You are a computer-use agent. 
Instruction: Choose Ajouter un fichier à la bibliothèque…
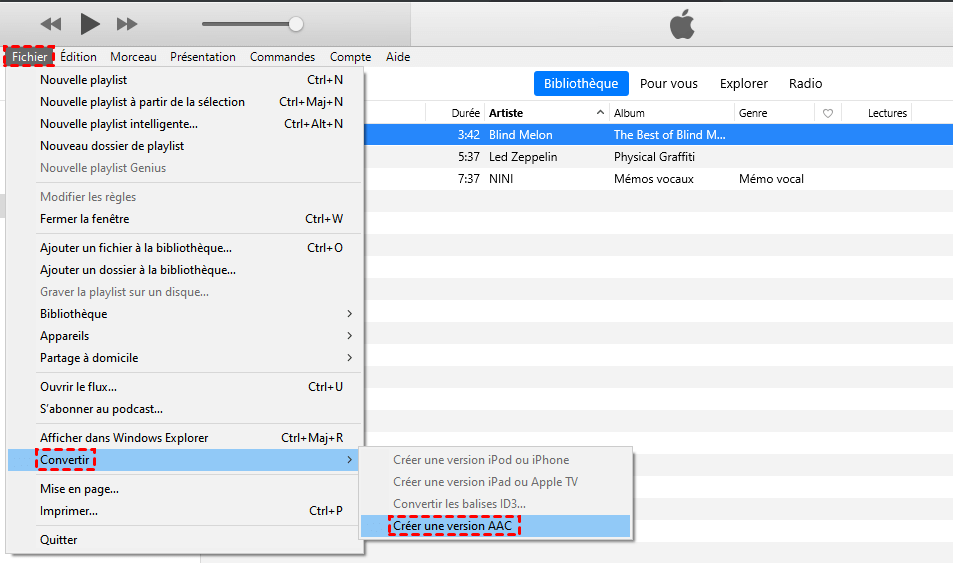tap(185, 248)
